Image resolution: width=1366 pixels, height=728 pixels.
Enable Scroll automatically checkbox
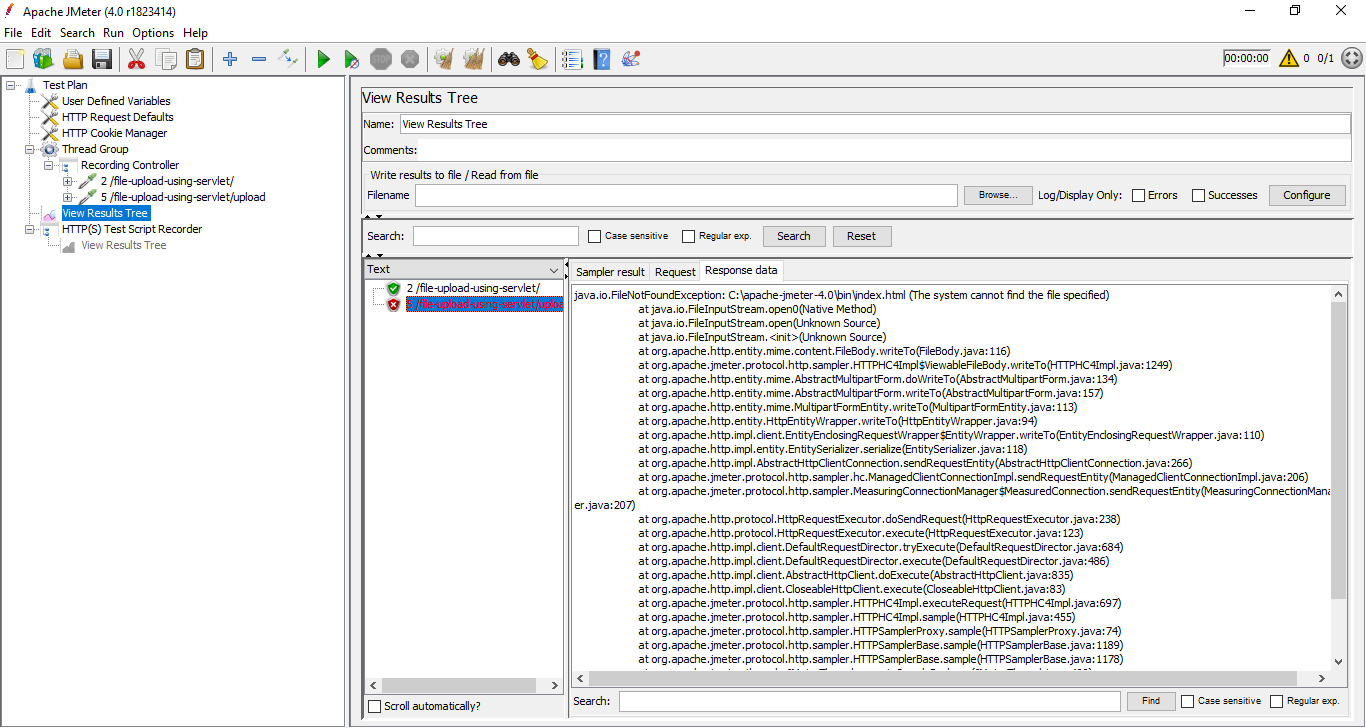pyautogui.click(x=375, y=706)
